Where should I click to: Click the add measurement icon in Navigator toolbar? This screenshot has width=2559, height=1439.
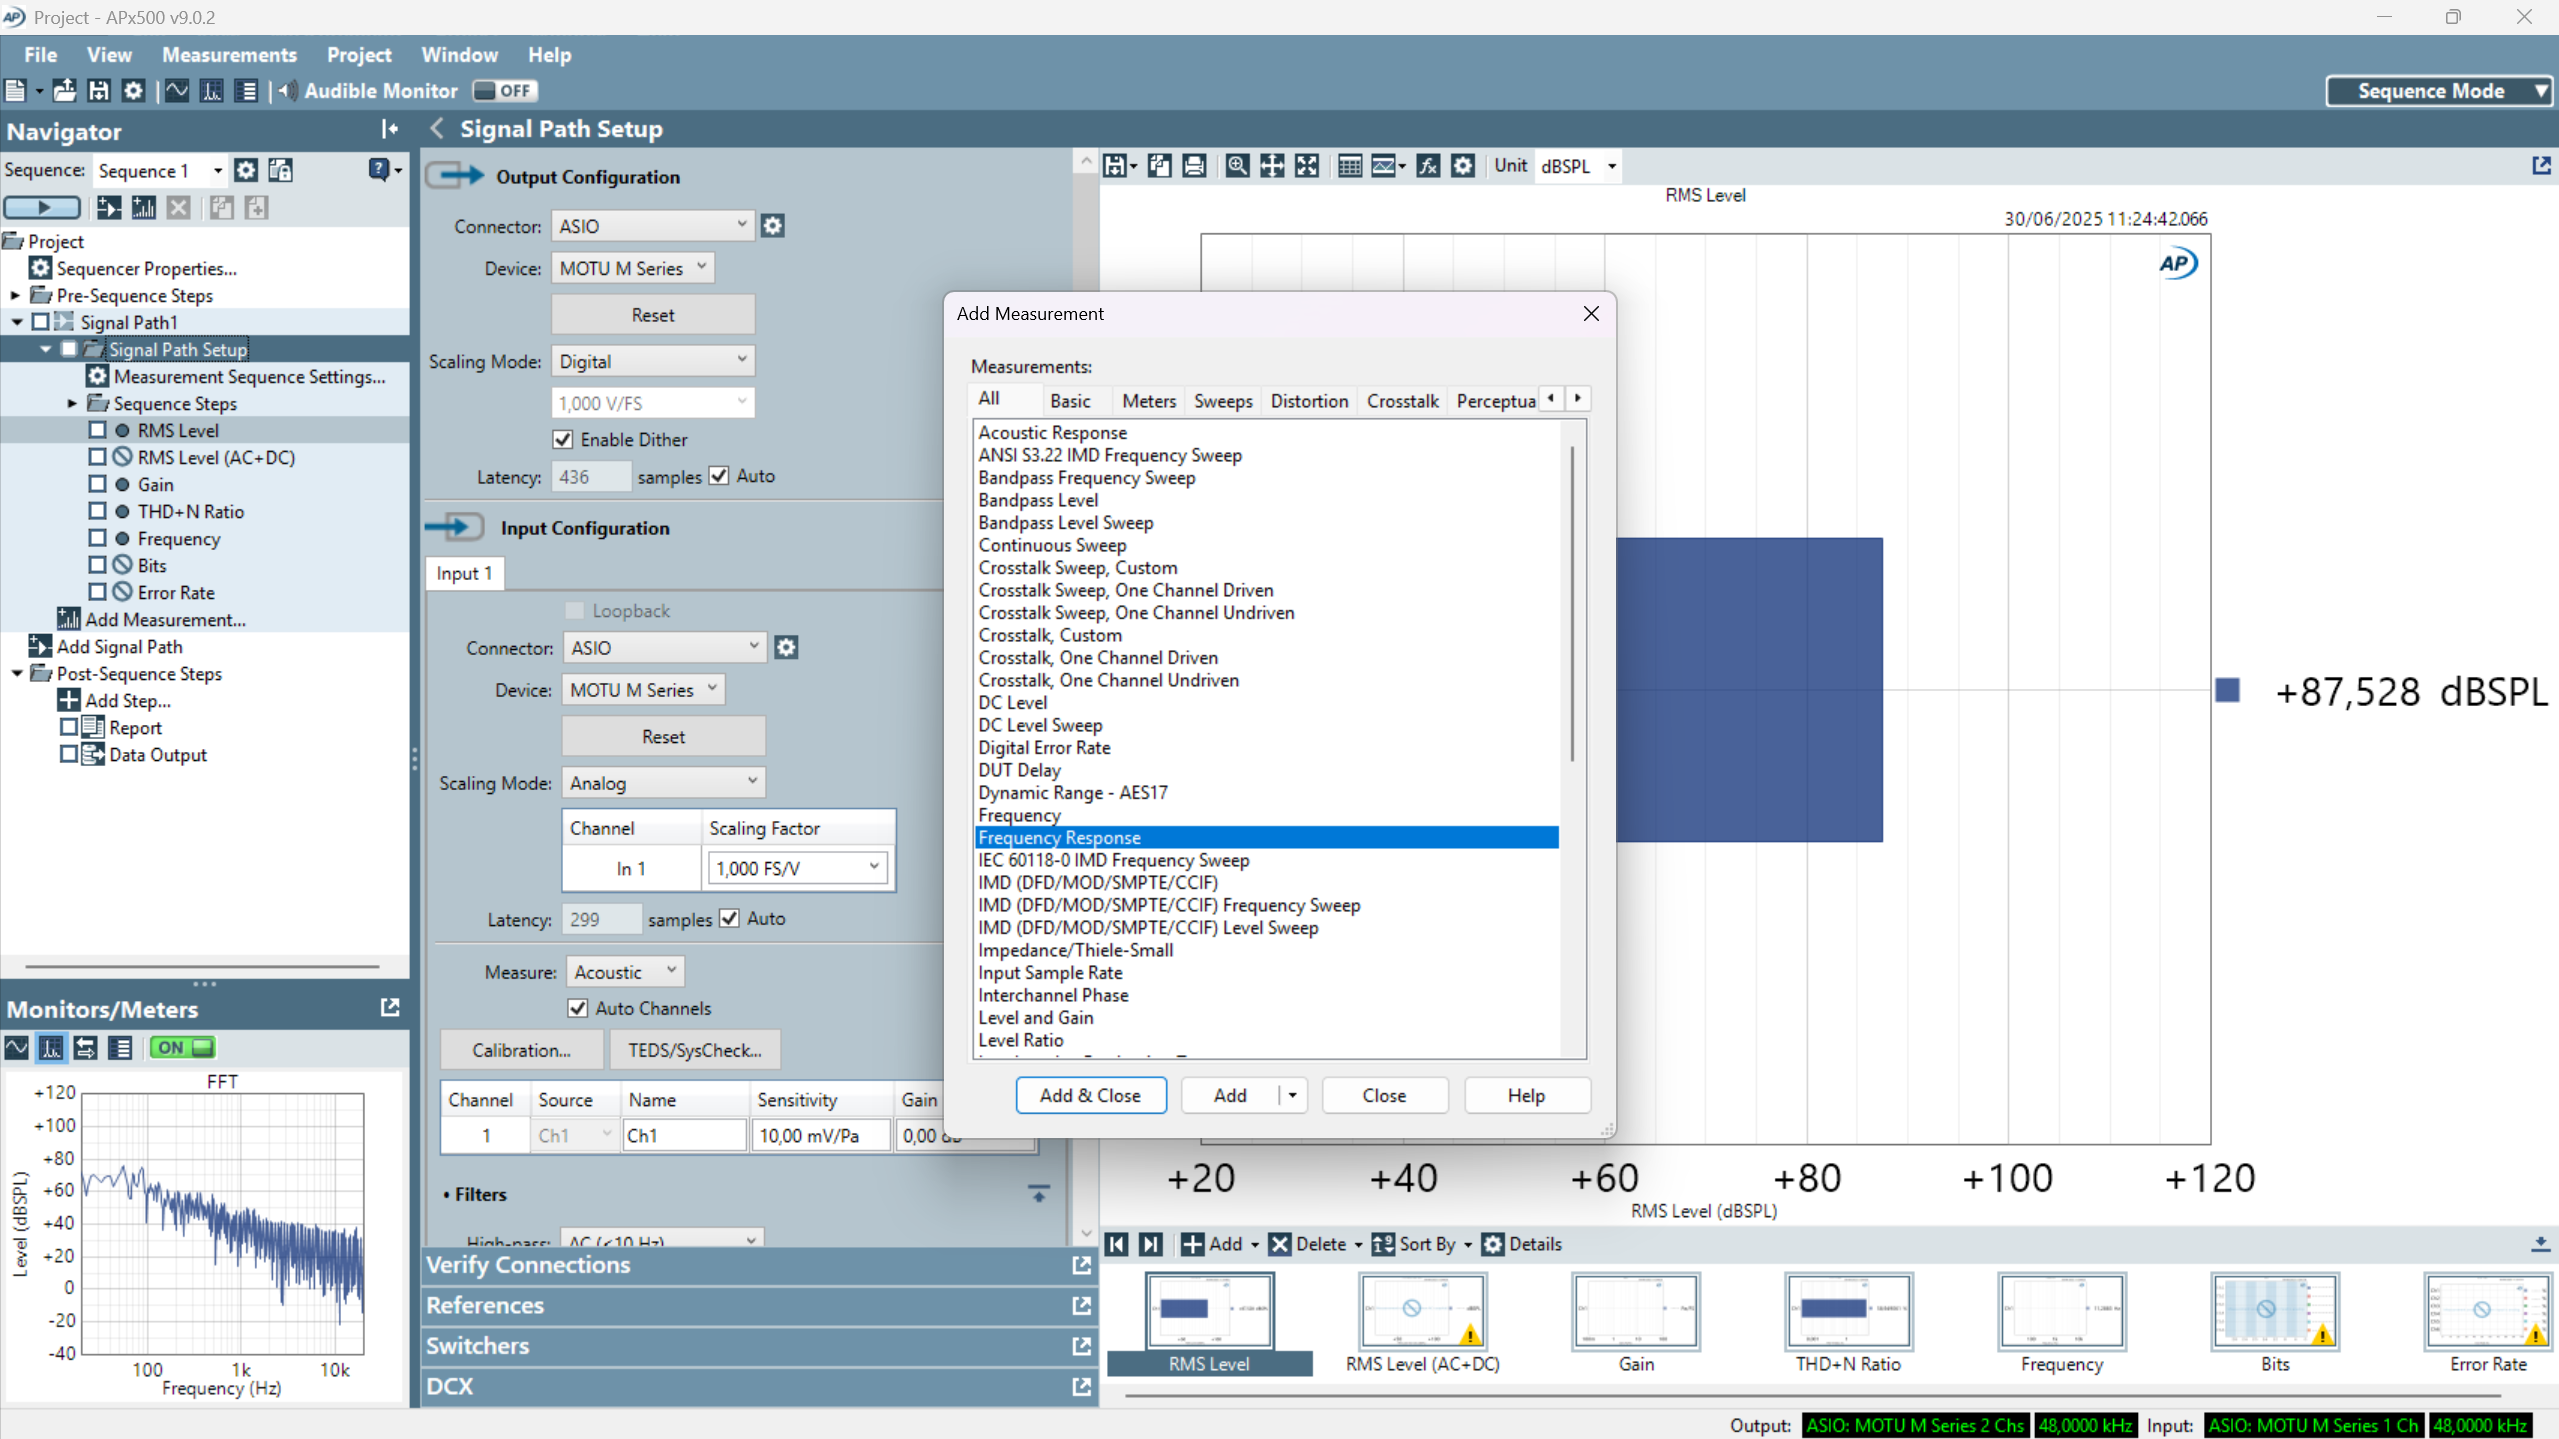[144, 208]
